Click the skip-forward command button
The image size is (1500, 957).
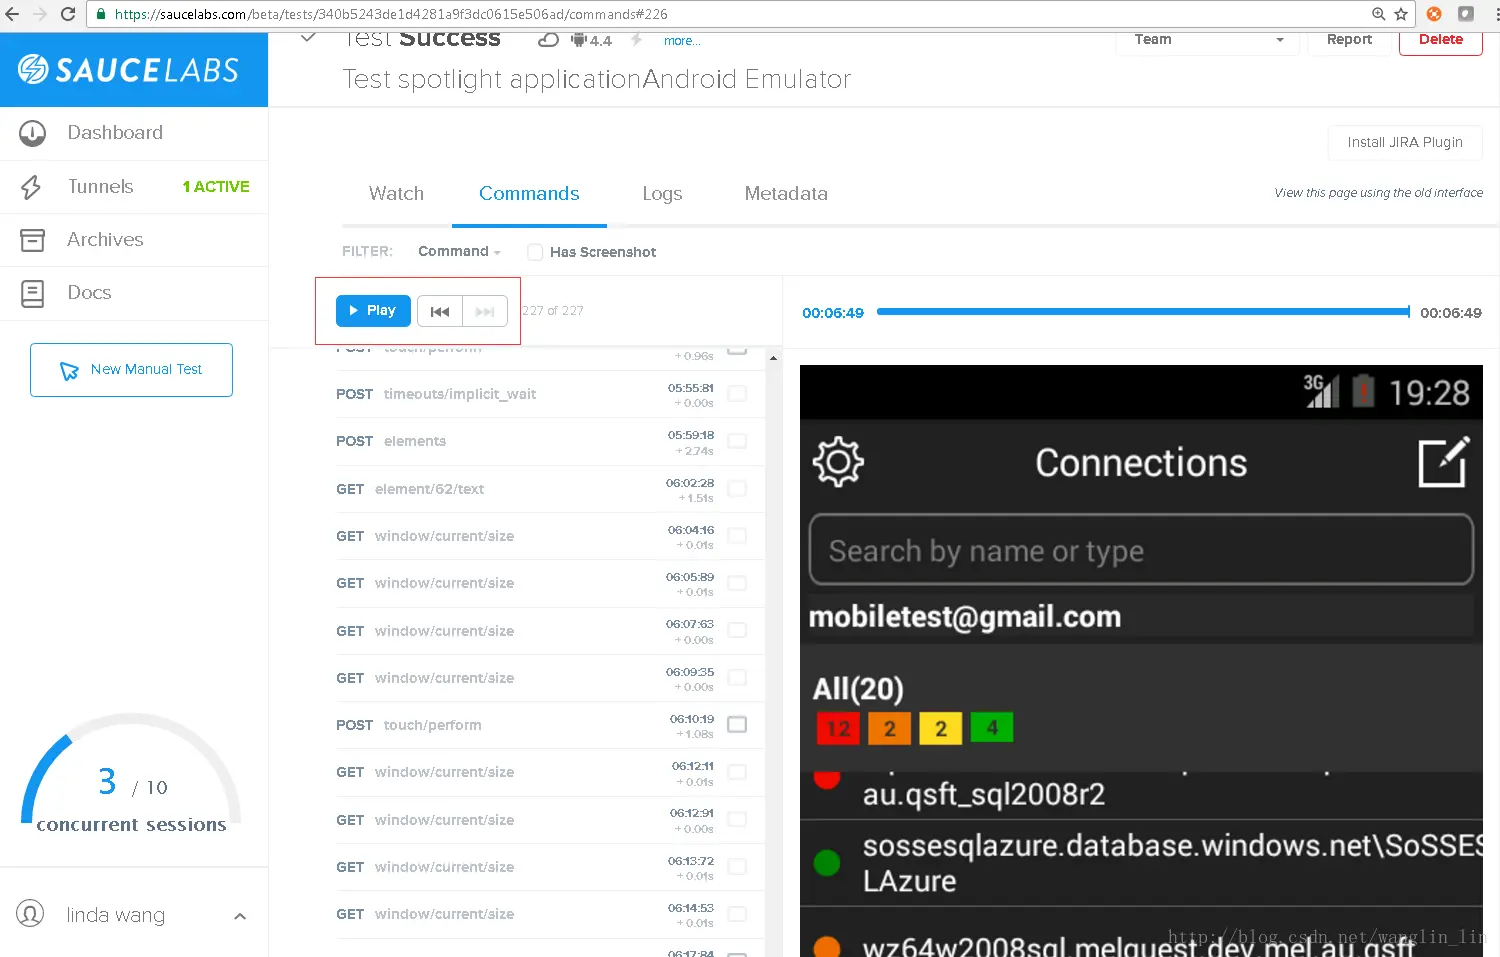pos(485,311)
